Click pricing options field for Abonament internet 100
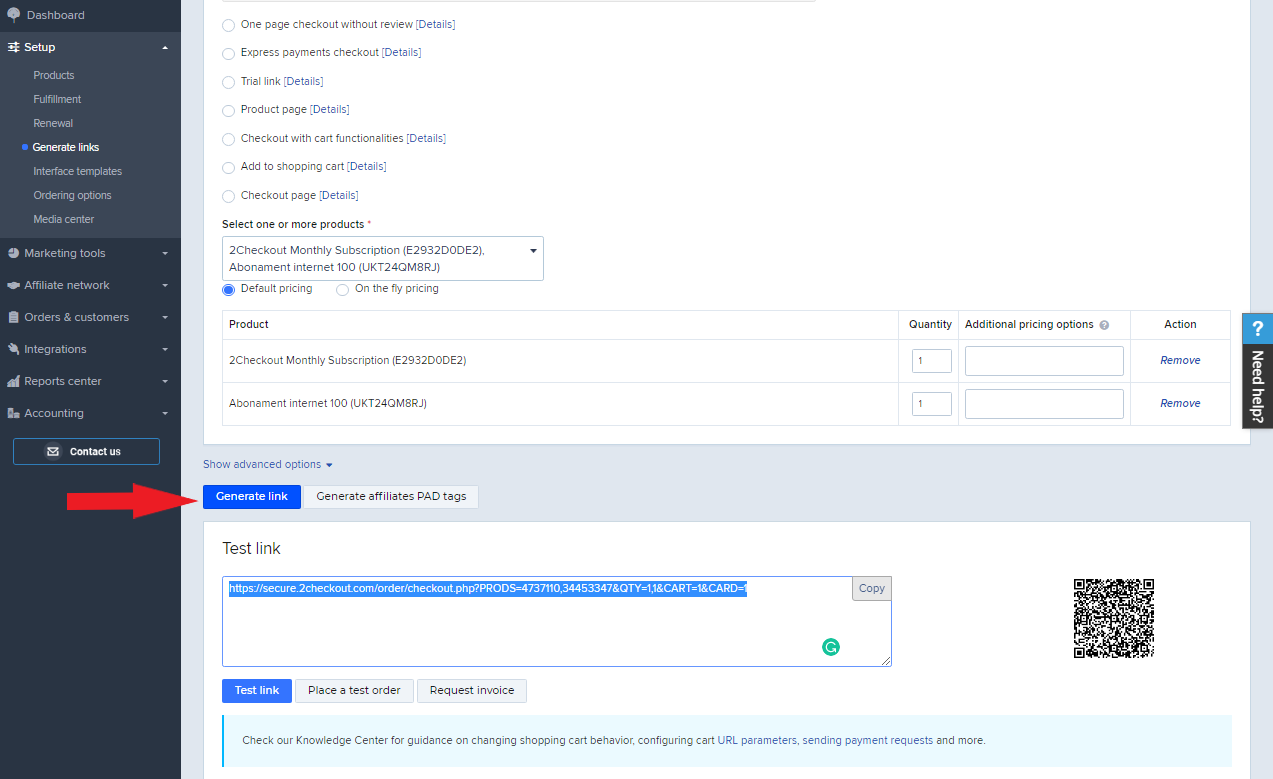This screenshot has height=779, width=1273. coord(1044,403)
